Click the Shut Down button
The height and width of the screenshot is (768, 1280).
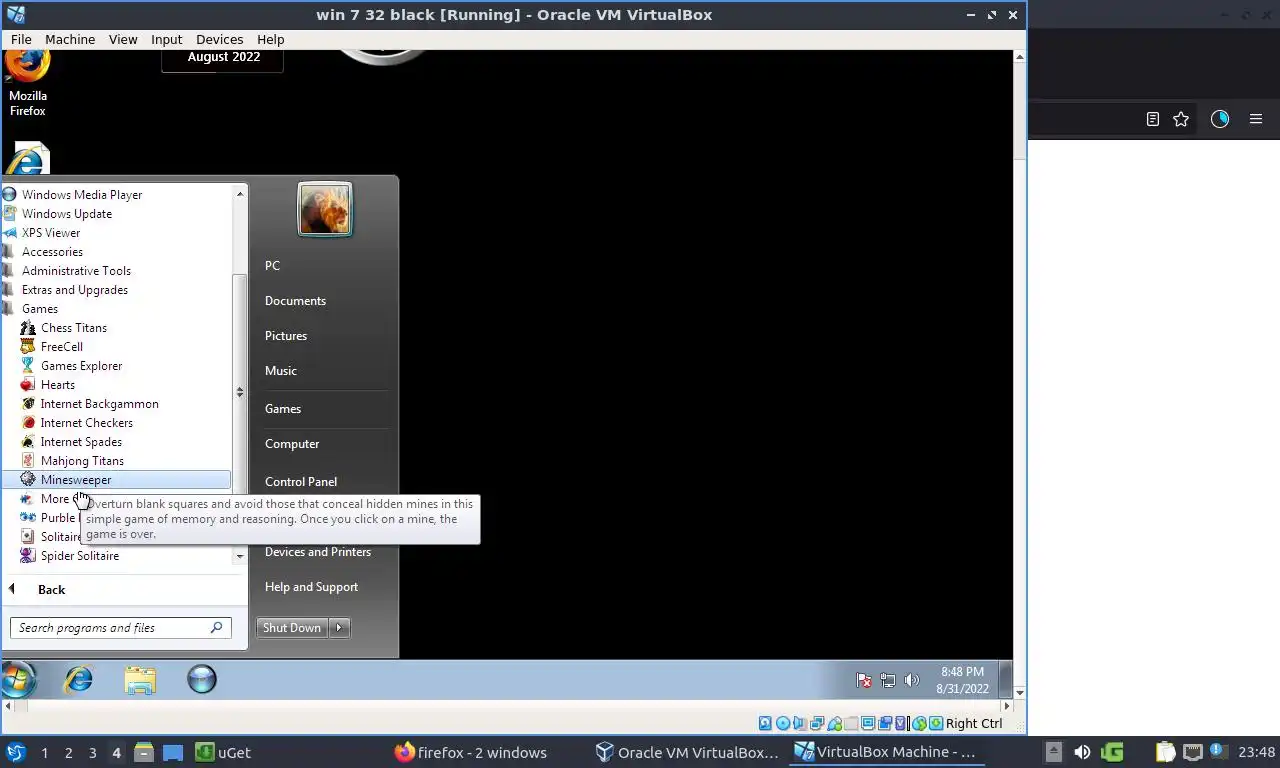tap(292, 628)
